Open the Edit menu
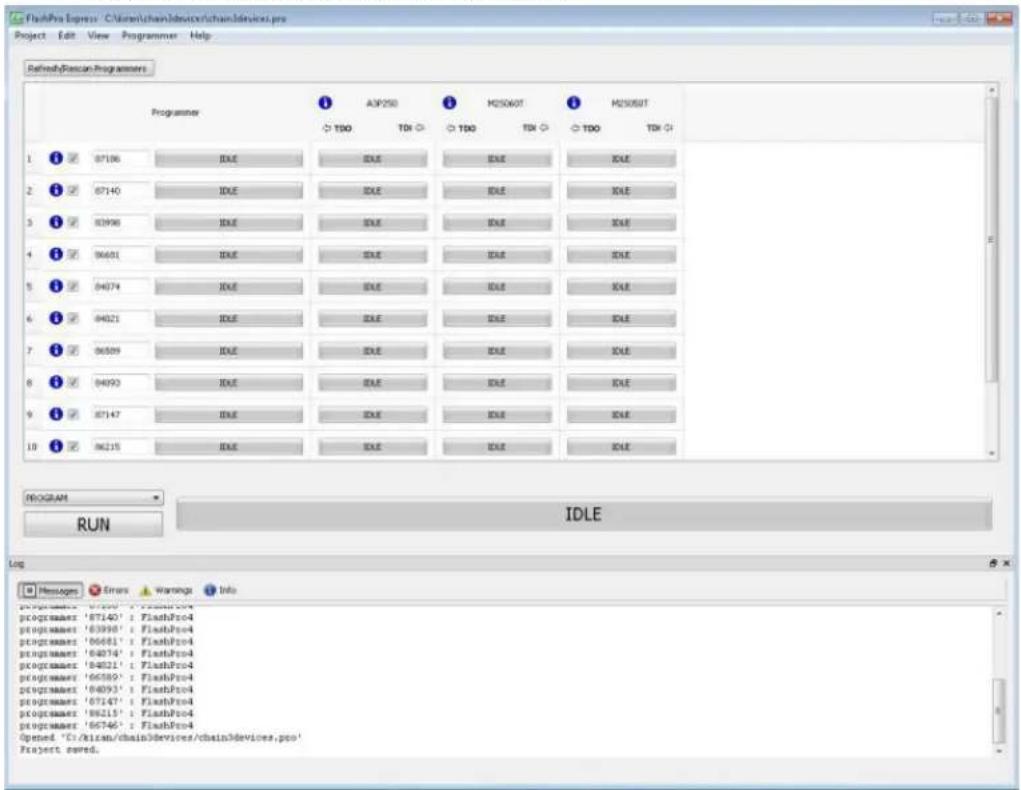 [66, 35]
